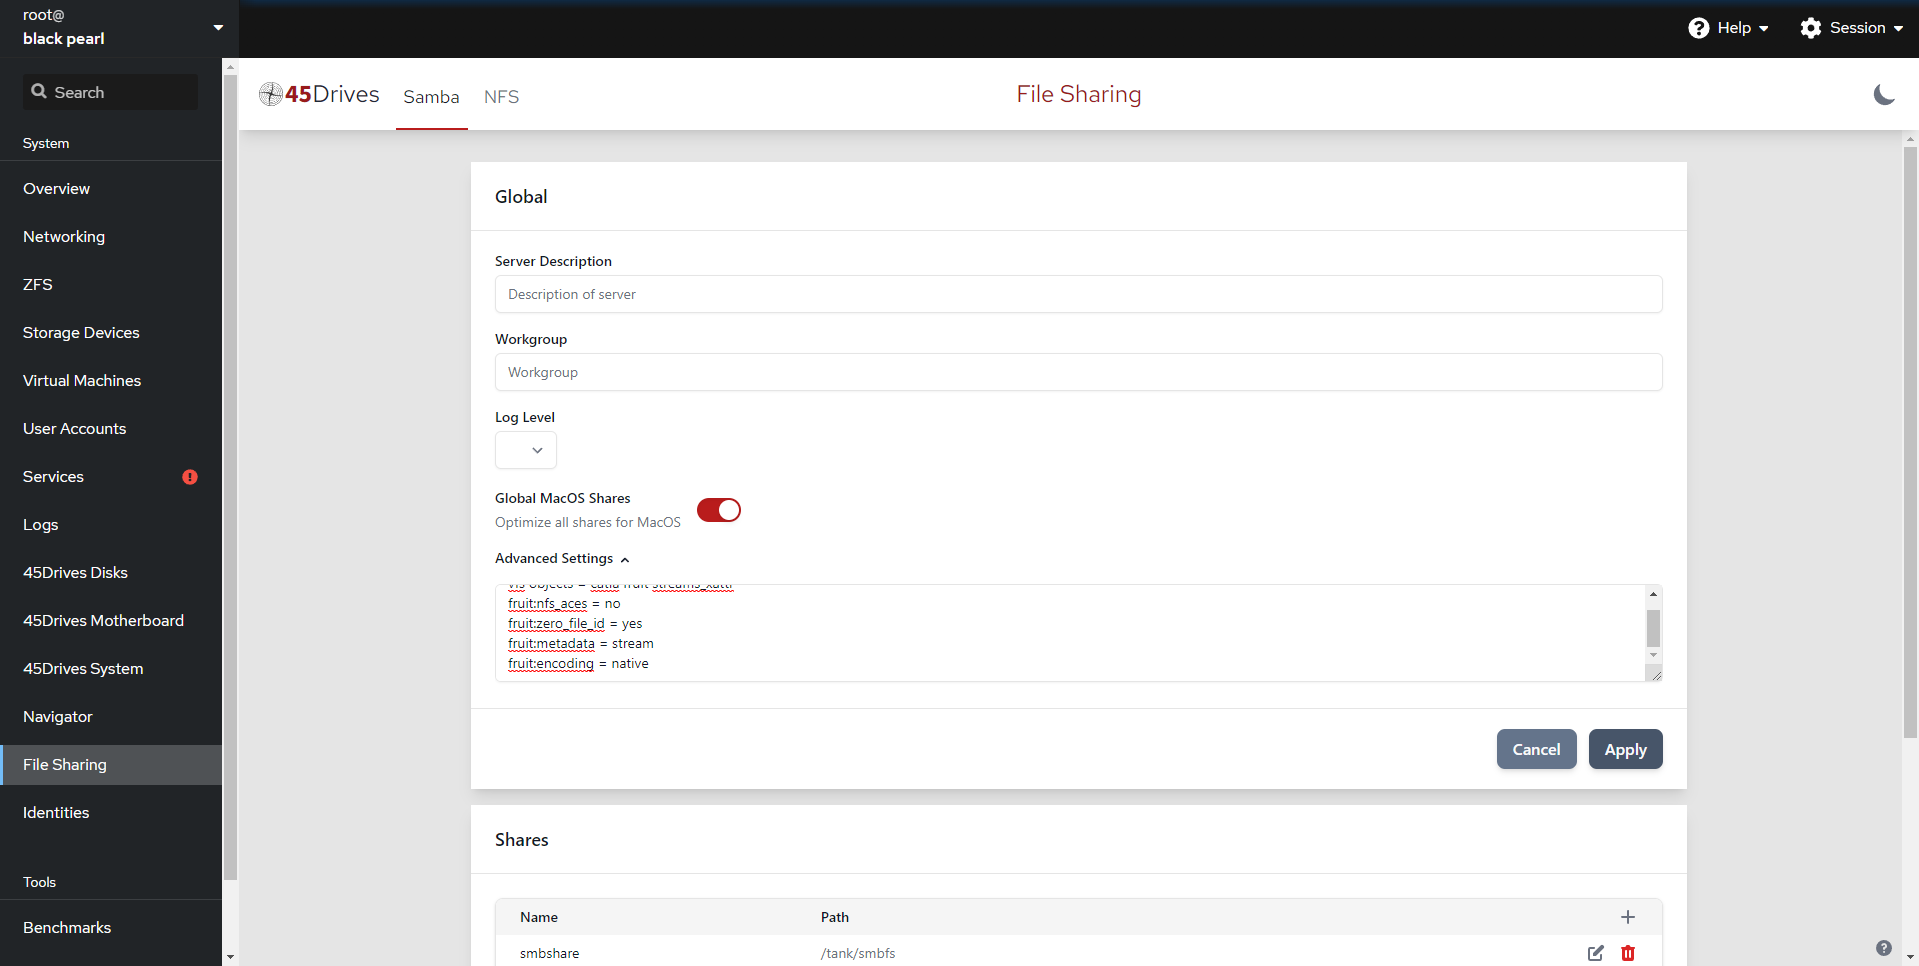The height and width of the screenshot is (966, 1919).
Task: Disable Global MacOS Shares toggle
Action: click(x=719, y=510)
